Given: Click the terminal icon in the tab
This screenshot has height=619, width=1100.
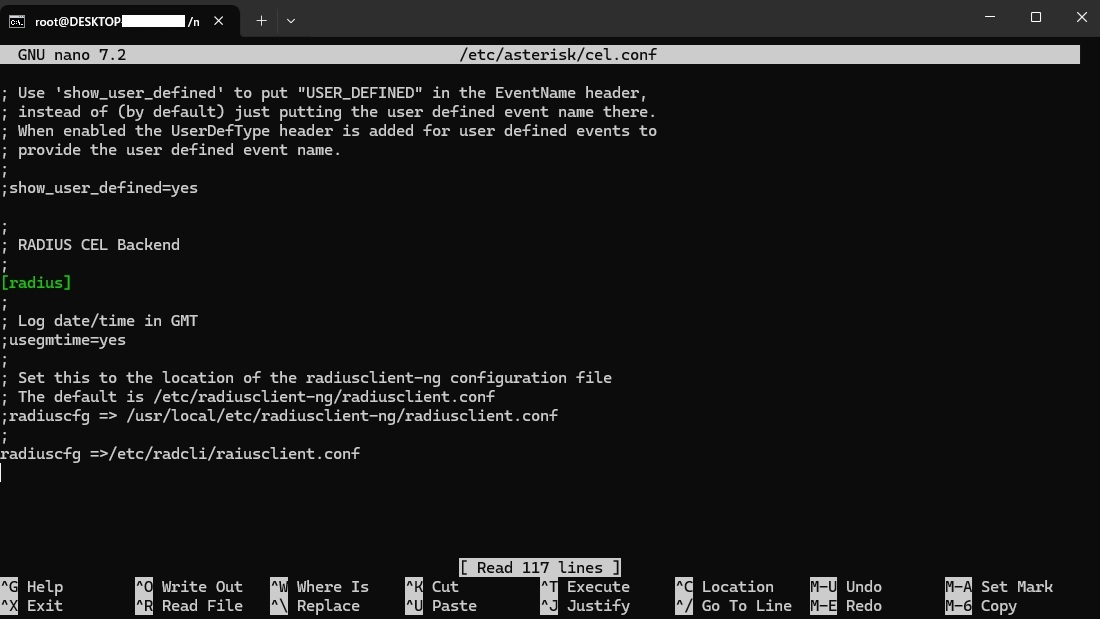Looking at the screenshot, I should pyautogui.click(x=17, y=22).
